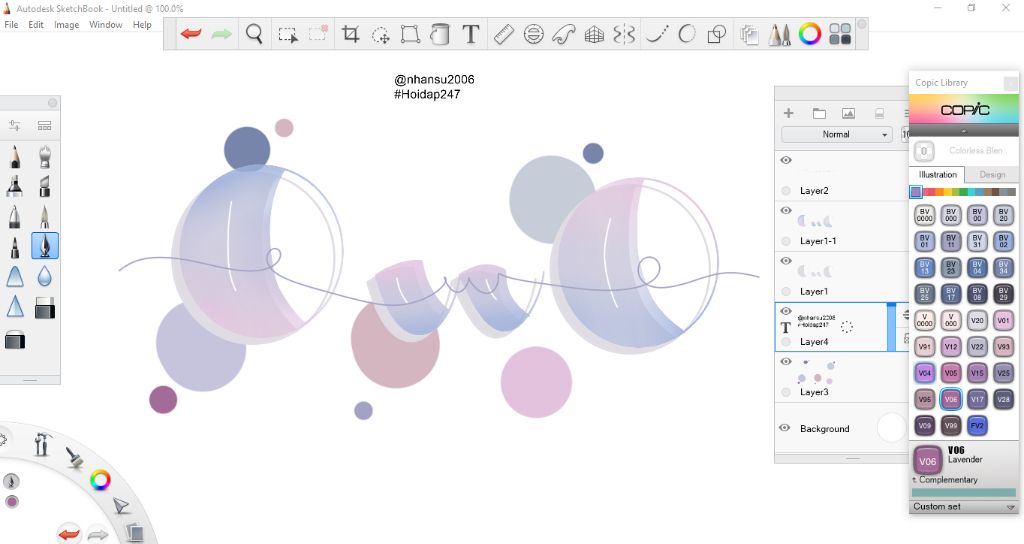Open the Image menu
The width and height of the screenshot is (1024, 544).
tap(67, 25)
